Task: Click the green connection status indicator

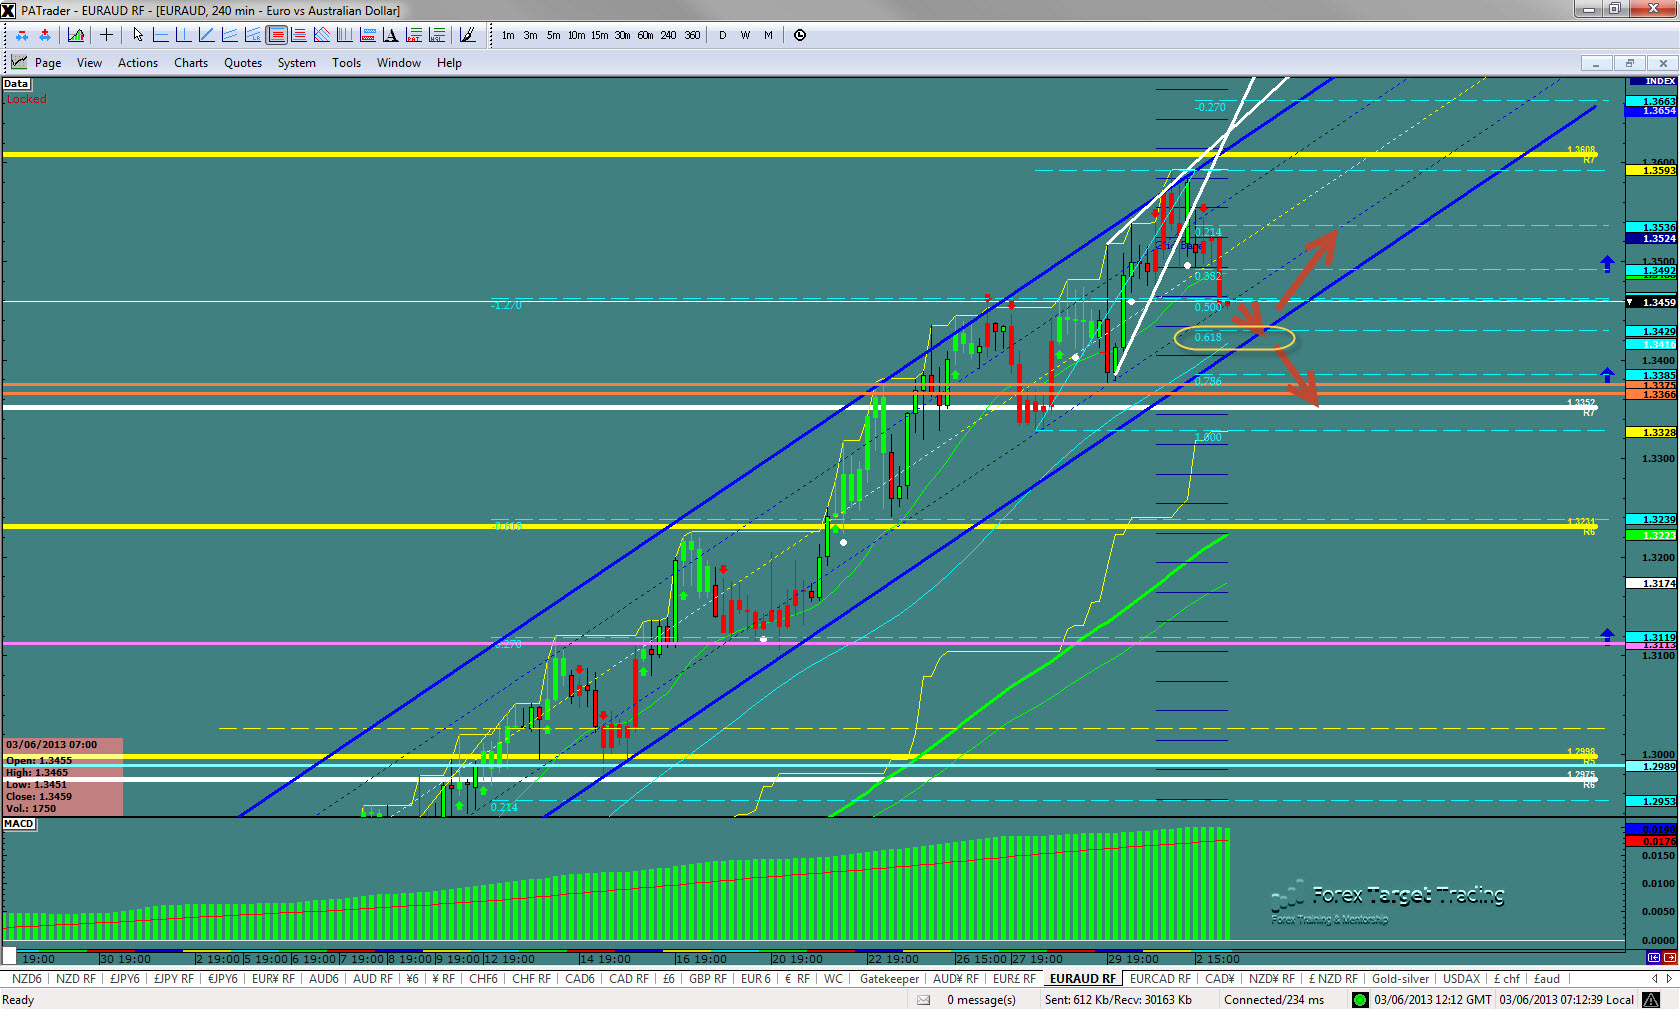Action: tap(1359, 1000)
